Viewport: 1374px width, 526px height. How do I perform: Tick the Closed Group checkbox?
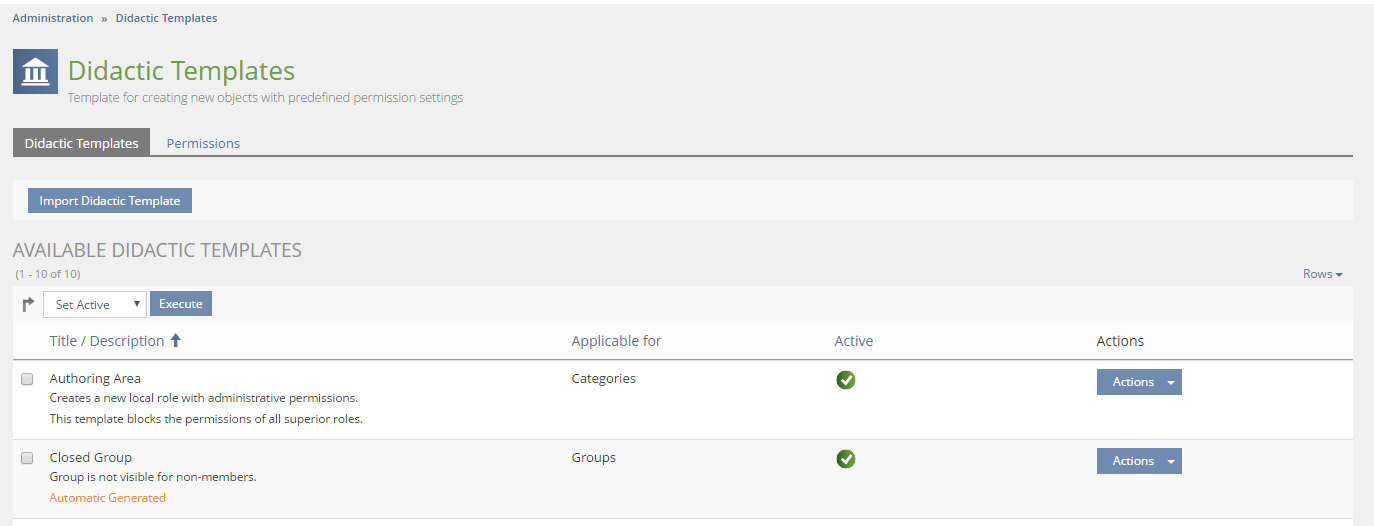28,458
